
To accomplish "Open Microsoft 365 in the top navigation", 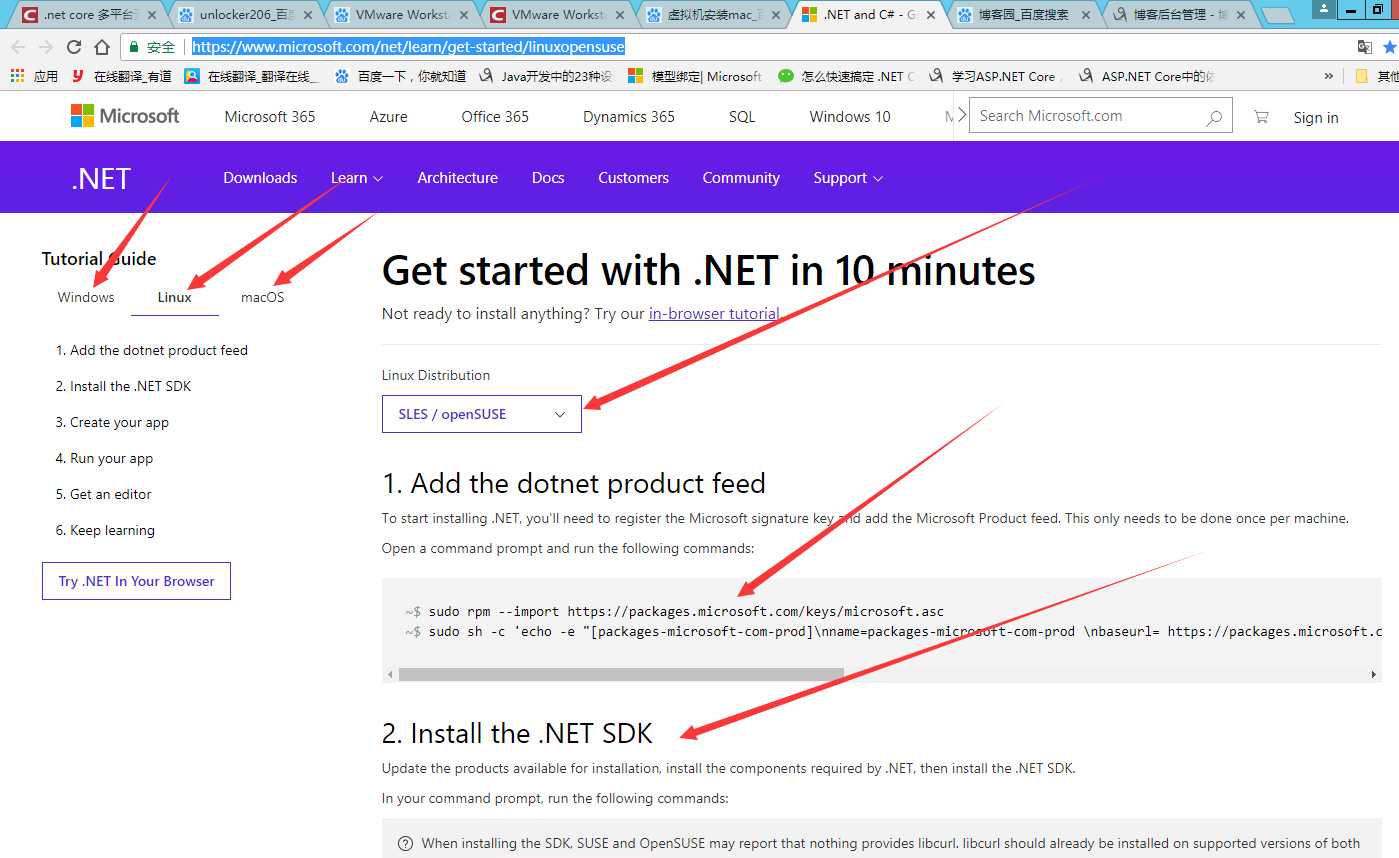I will (x=270, y=117).
